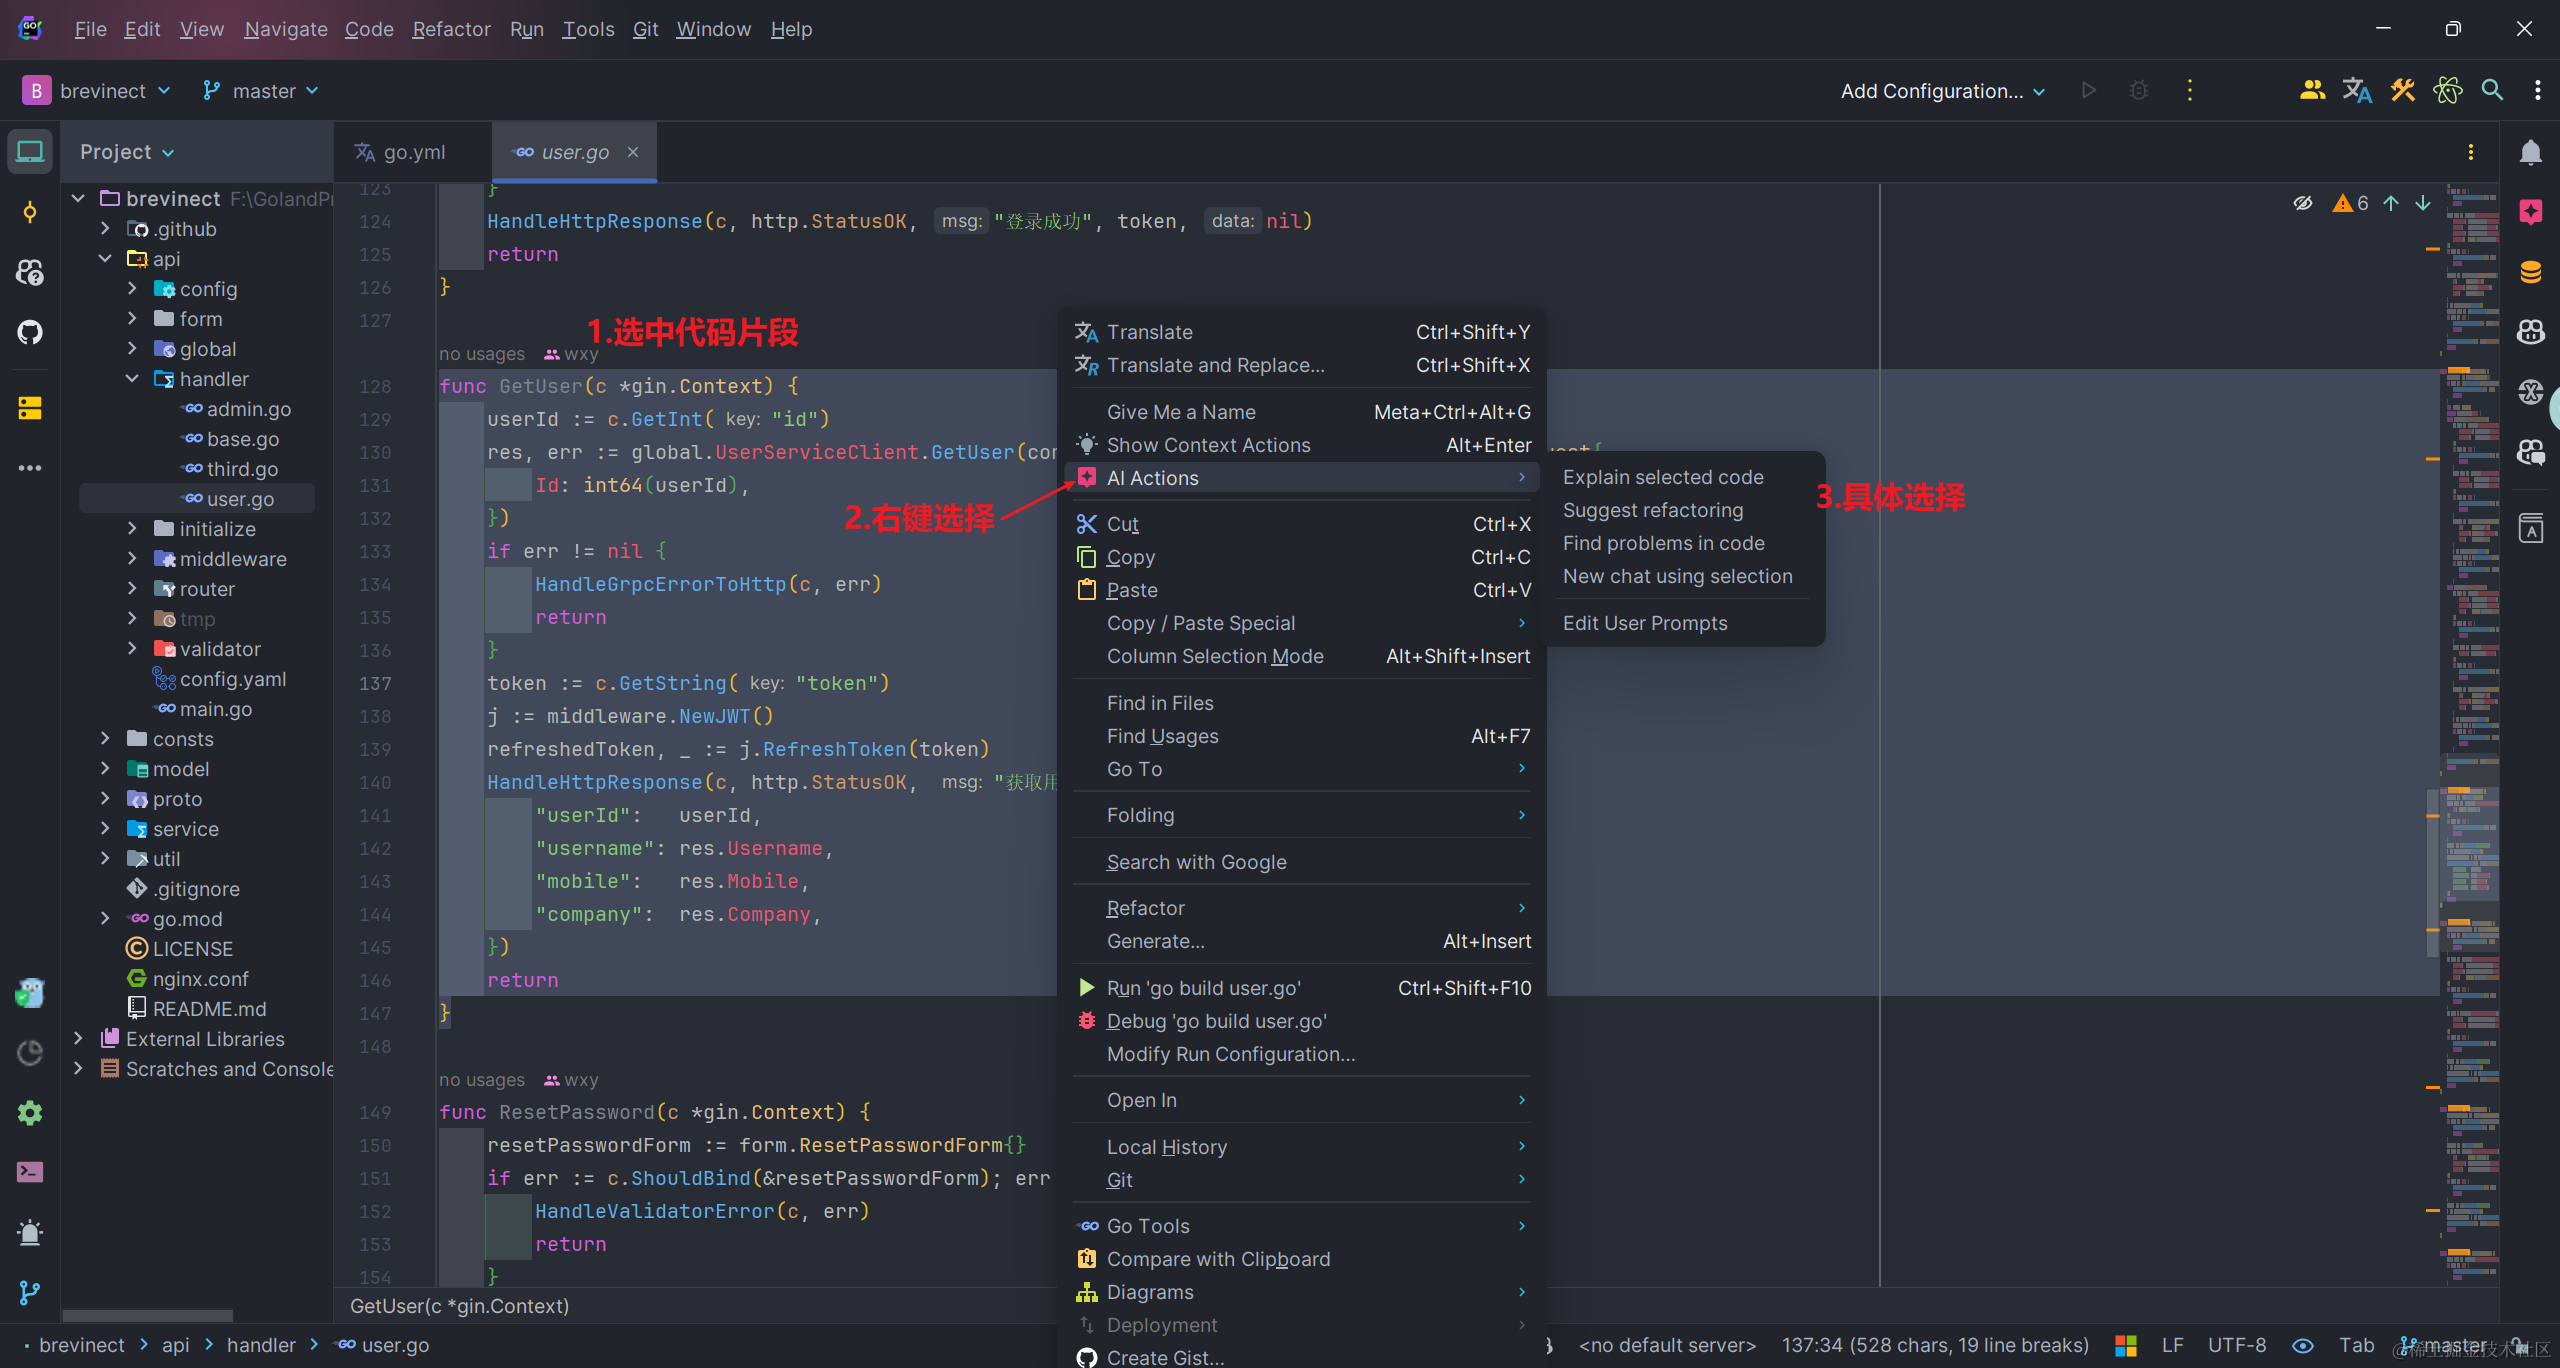
Task: Open the GitHub sidebar icon
Action: [x=30, y=332]
